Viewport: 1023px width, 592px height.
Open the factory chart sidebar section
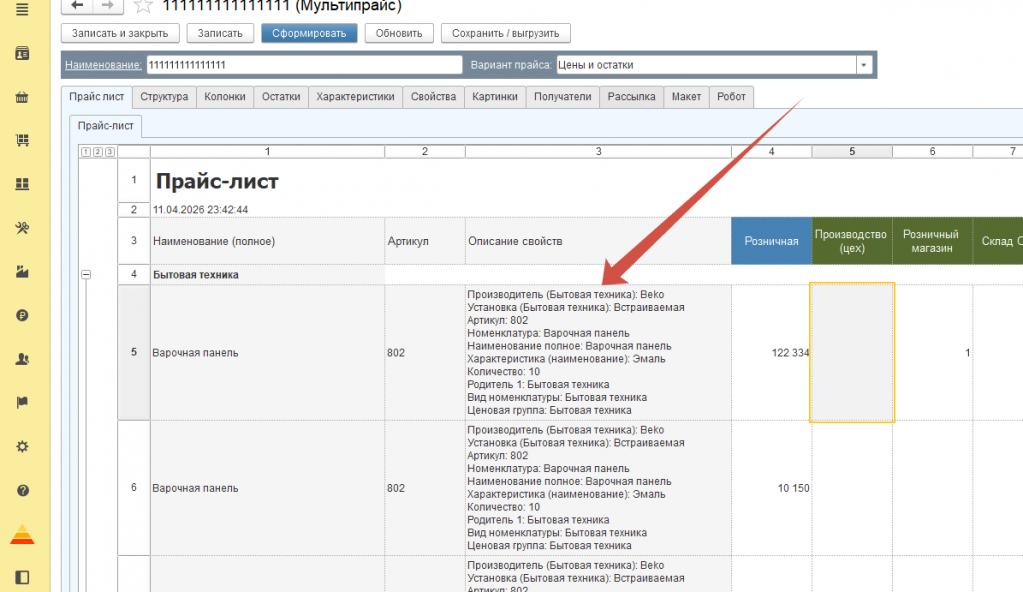tap(22, 272)
